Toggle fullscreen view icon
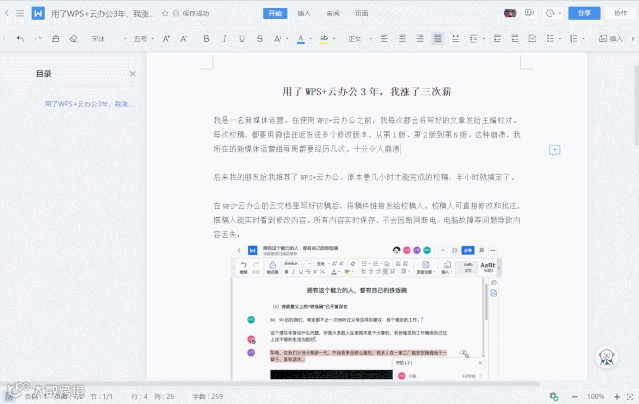Screen dimensions: 639x404 [x=630, y=396]
